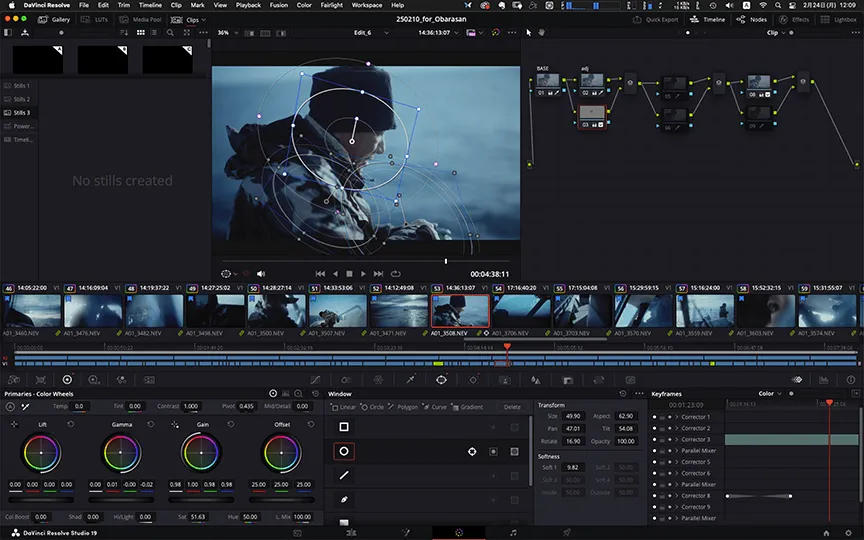
Task: Open the Fusion menu
Action: point(279,5)
